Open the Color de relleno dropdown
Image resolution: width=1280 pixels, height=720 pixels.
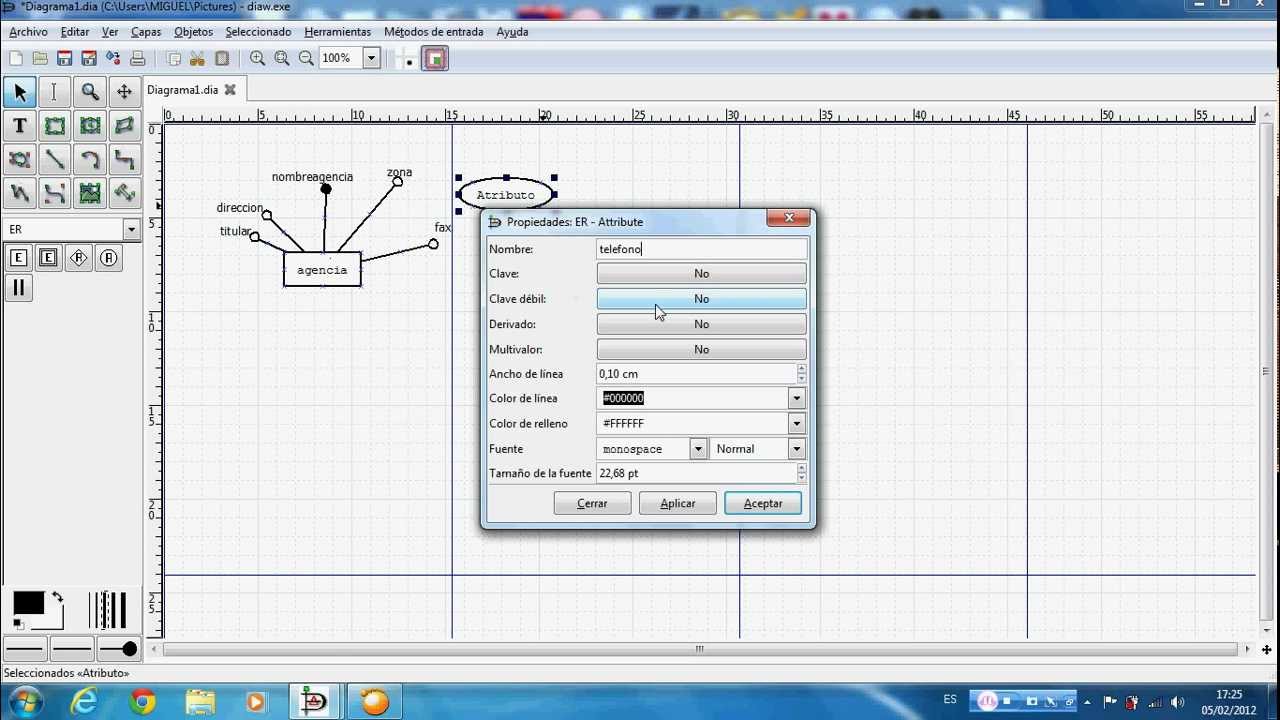(797, 423)
